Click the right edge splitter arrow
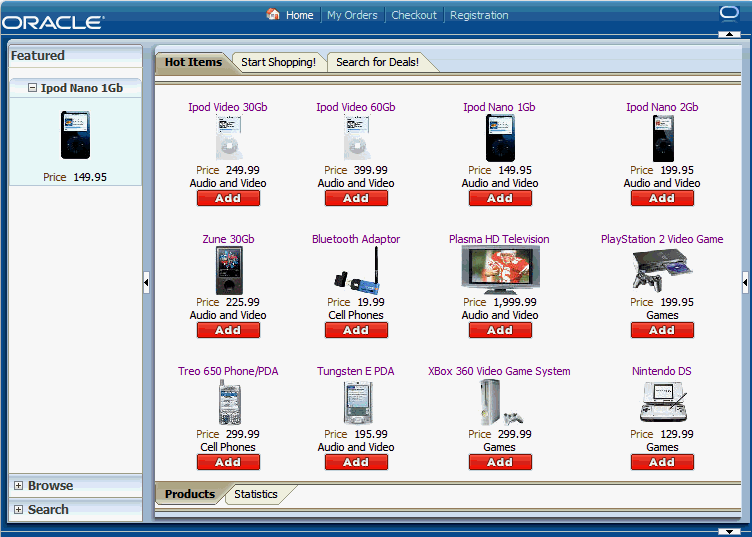The image size is (752, 537). point(745,282)
